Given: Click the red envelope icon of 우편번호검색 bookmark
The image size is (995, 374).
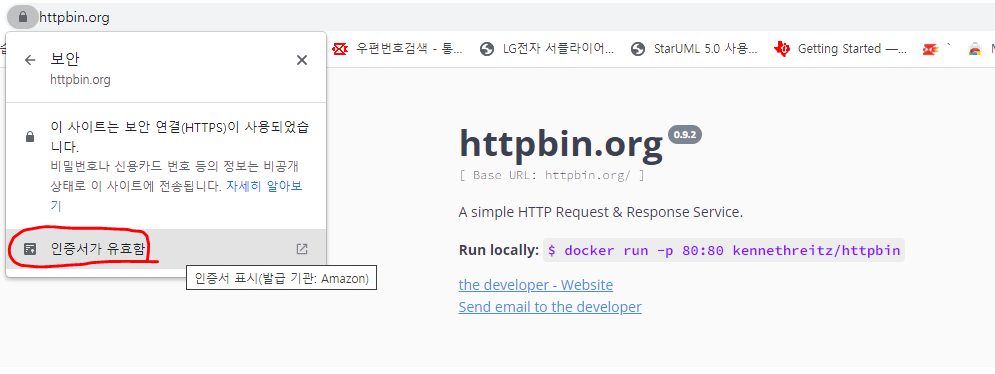Looking at the screenshot, I should coord(341,49).
